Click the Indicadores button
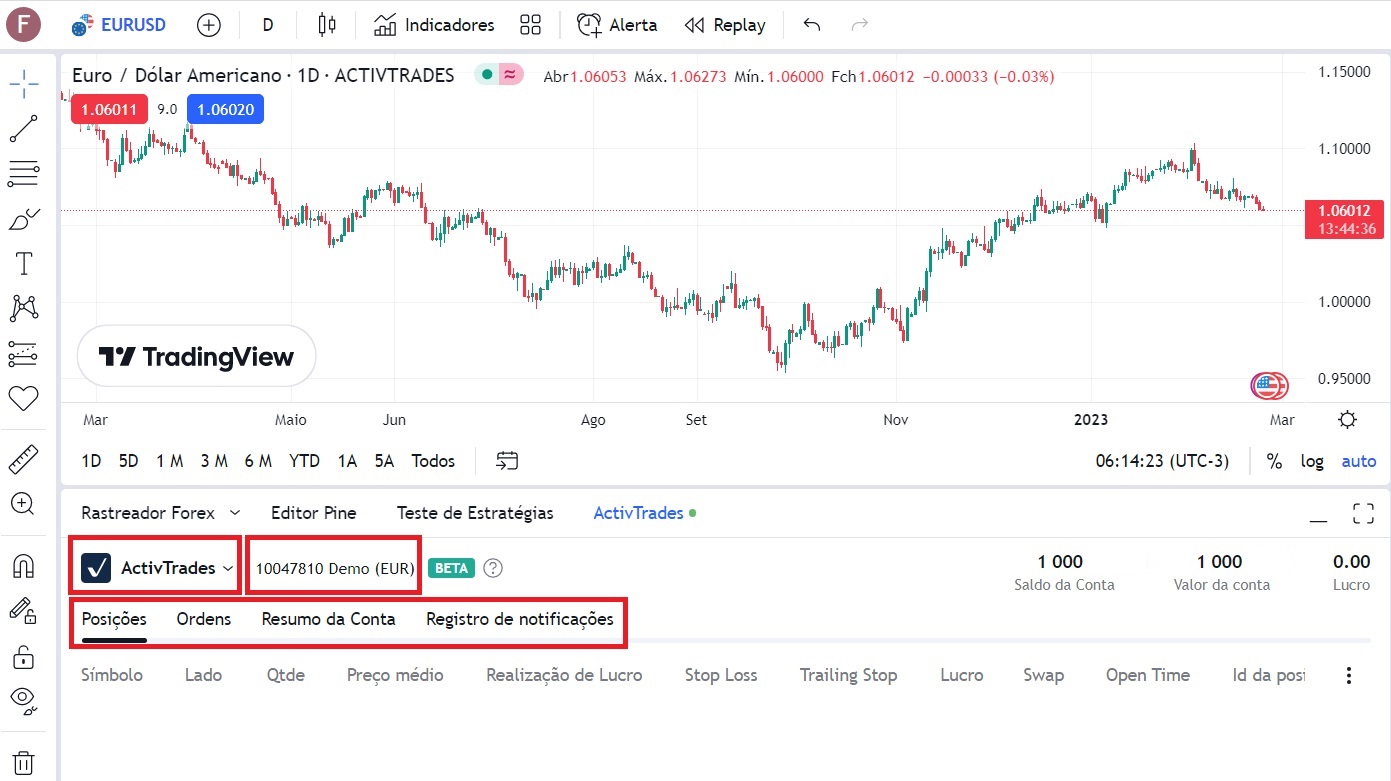The image size is (1391, 781). [433, 24]
